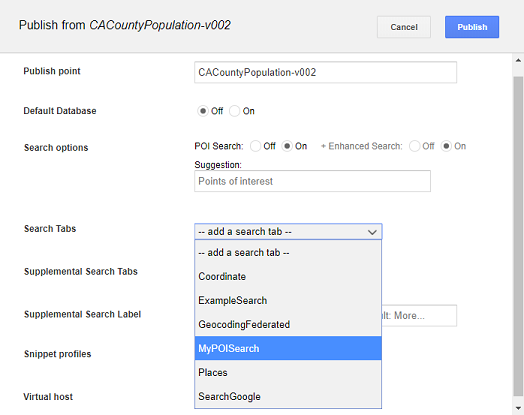This screenshot has width=524, height=415.
Task: Click the Search Tabs dropdown chevron arrow
Action: pyautogui.click(x=372, y=232)
